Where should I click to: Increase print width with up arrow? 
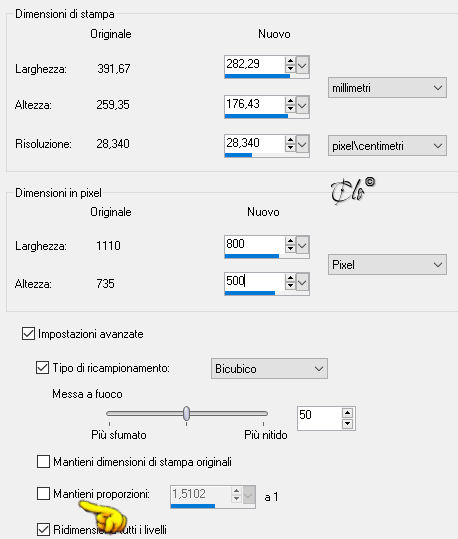pos(290,61)
